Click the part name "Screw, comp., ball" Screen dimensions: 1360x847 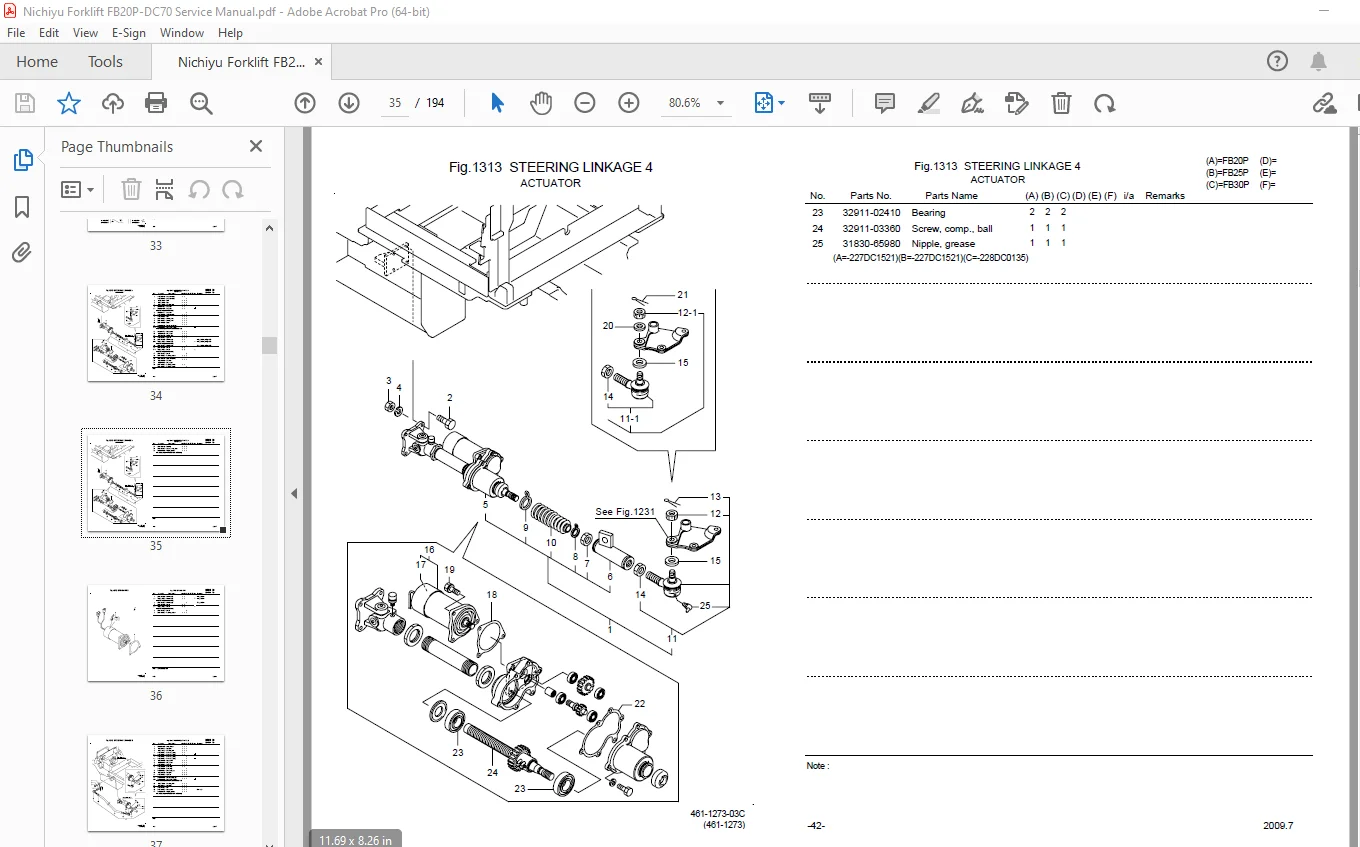point(952,229)
